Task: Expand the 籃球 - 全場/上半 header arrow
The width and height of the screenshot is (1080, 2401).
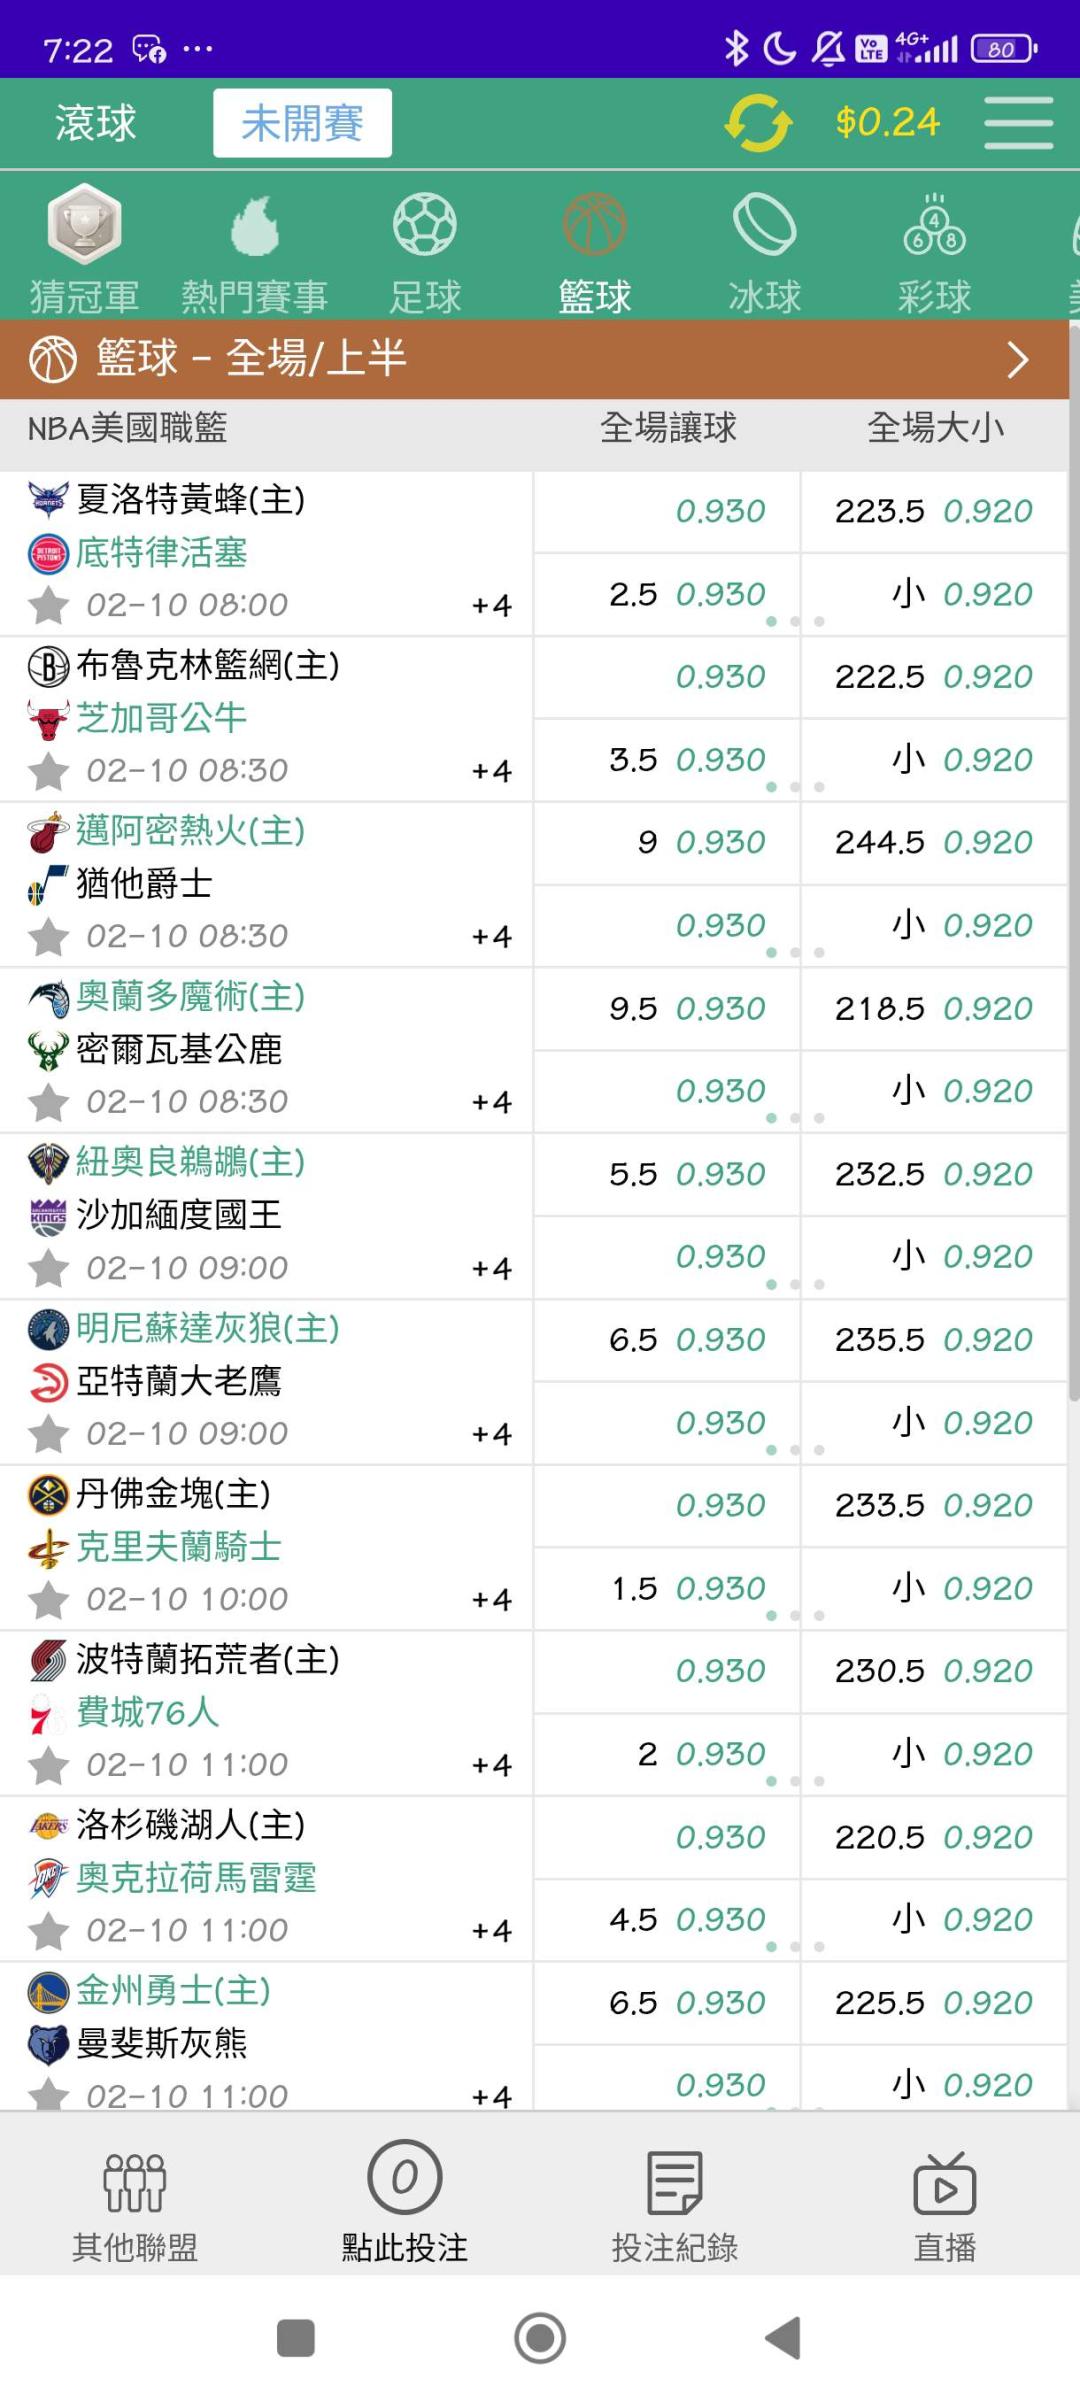Action: pyautogui.click(x=1017, y=360)
